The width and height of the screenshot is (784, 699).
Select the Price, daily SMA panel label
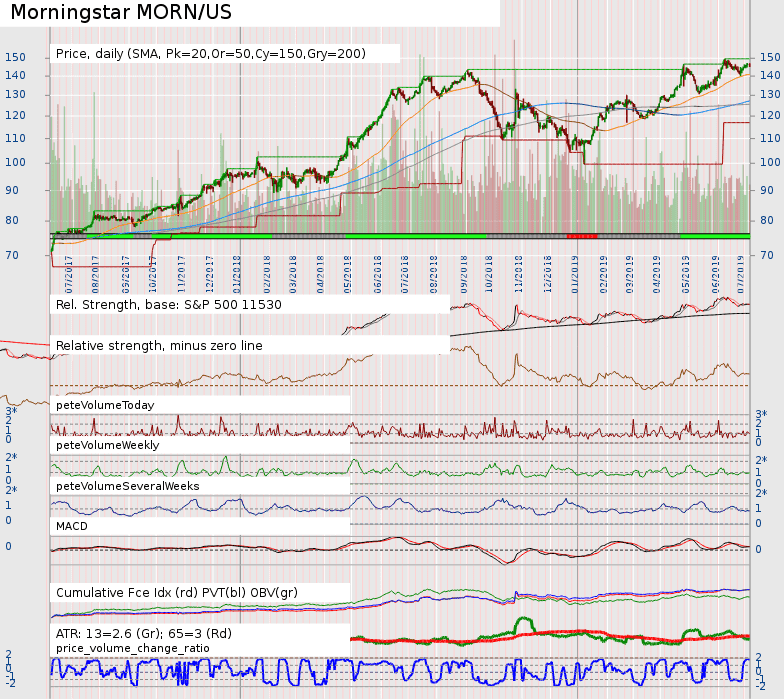210,54
